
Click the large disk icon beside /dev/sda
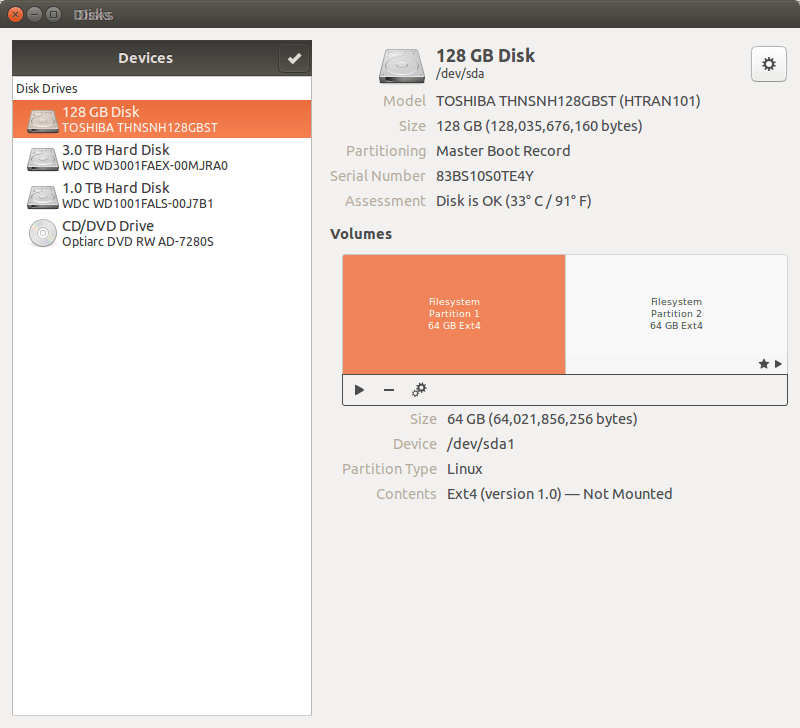pos(403,65)
